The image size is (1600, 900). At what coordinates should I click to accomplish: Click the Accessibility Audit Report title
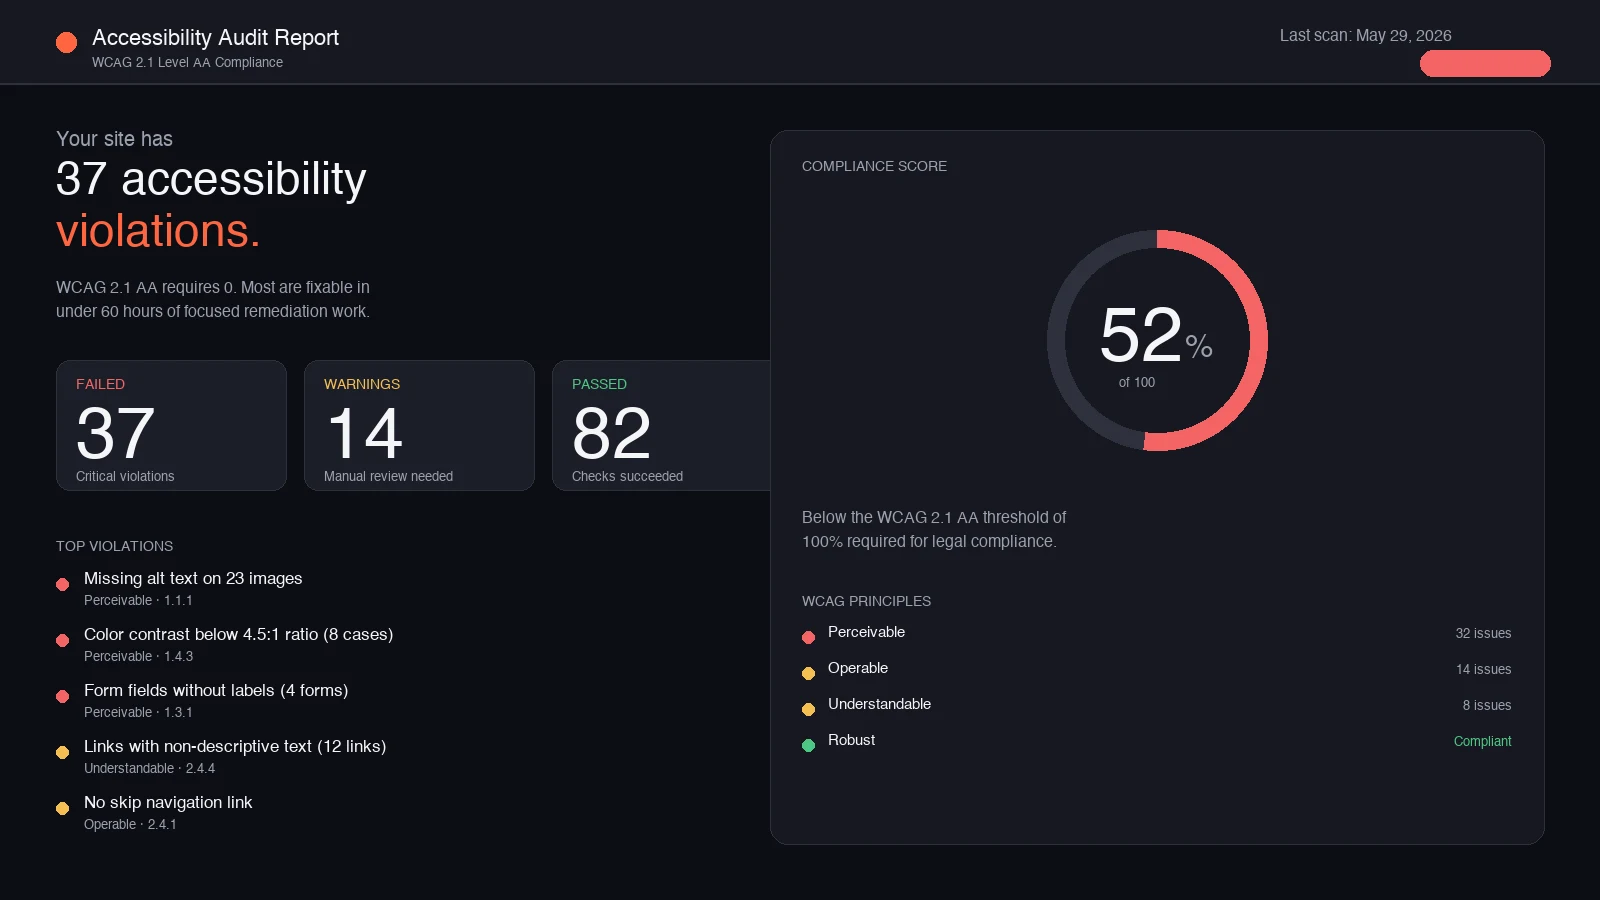click(215, 37)
